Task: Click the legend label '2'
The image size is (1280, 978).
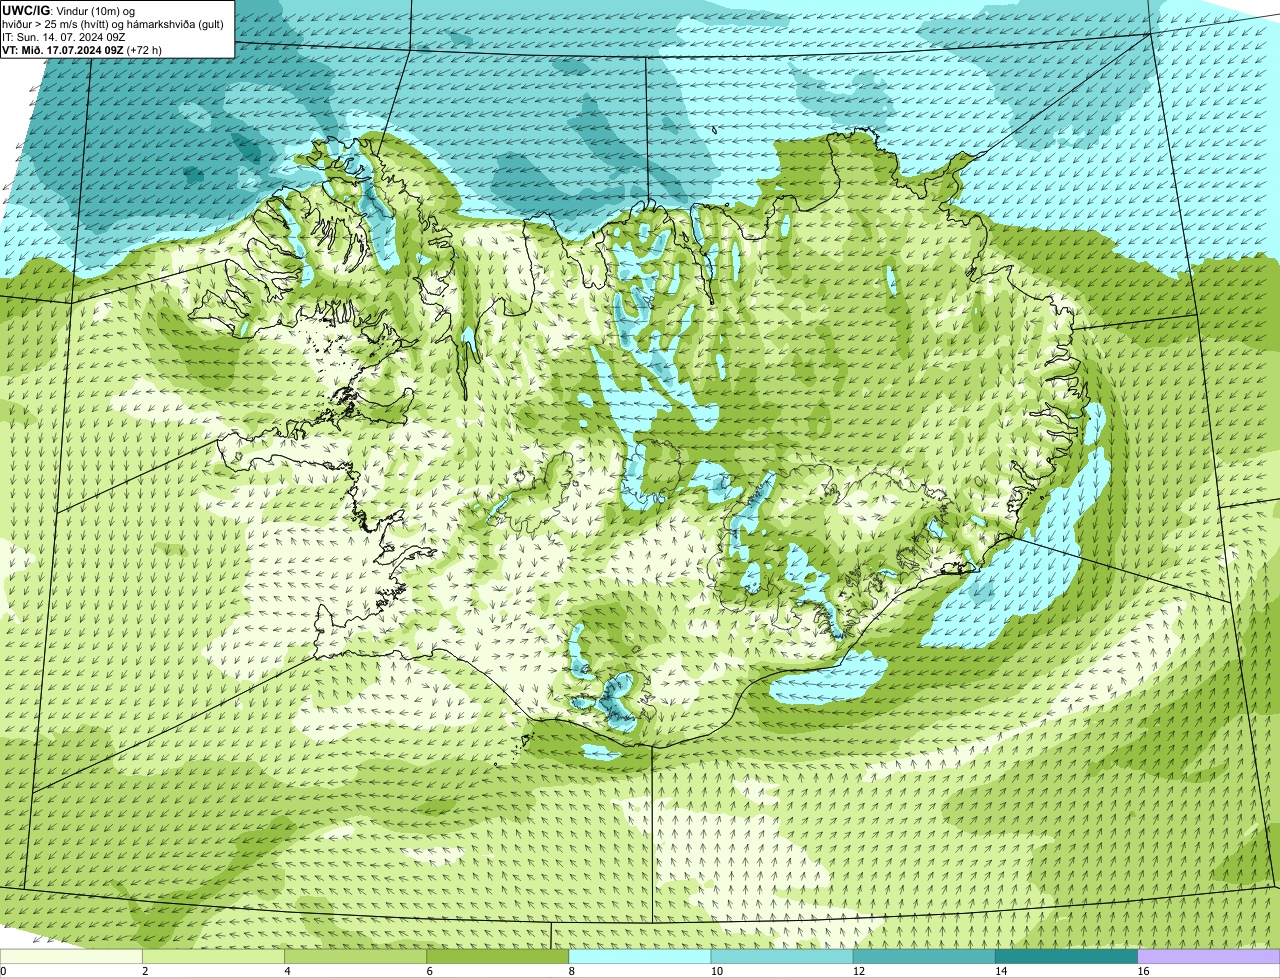Action: [145, 971]
